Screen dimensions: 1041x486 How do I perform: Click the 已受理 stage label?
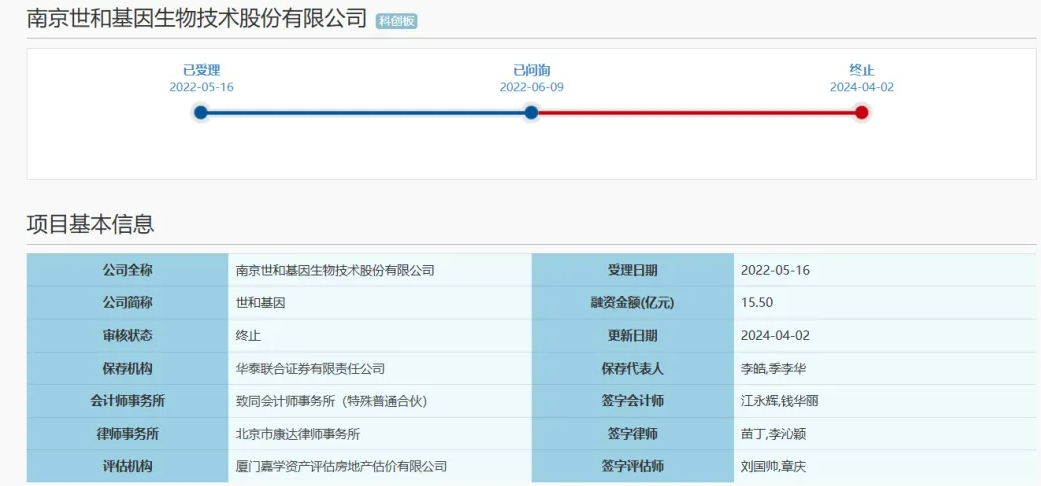click(201, 70)
